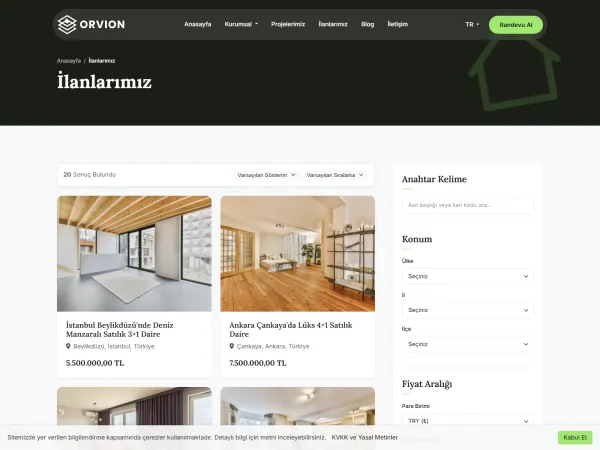The height and width of the screenshot is (450, 600).
Task: Click price 5.500.000,00 TL
Action: click(95, 363)
